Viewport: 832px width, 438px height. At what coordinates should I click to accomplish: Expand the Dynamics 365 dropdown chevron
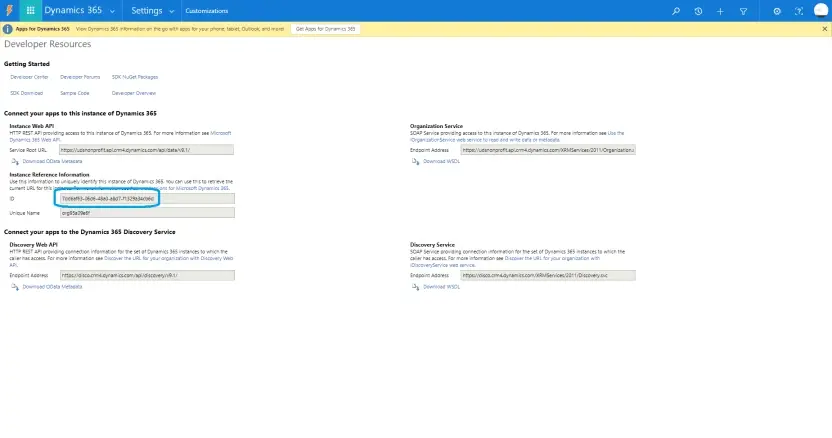coord(112,11)
